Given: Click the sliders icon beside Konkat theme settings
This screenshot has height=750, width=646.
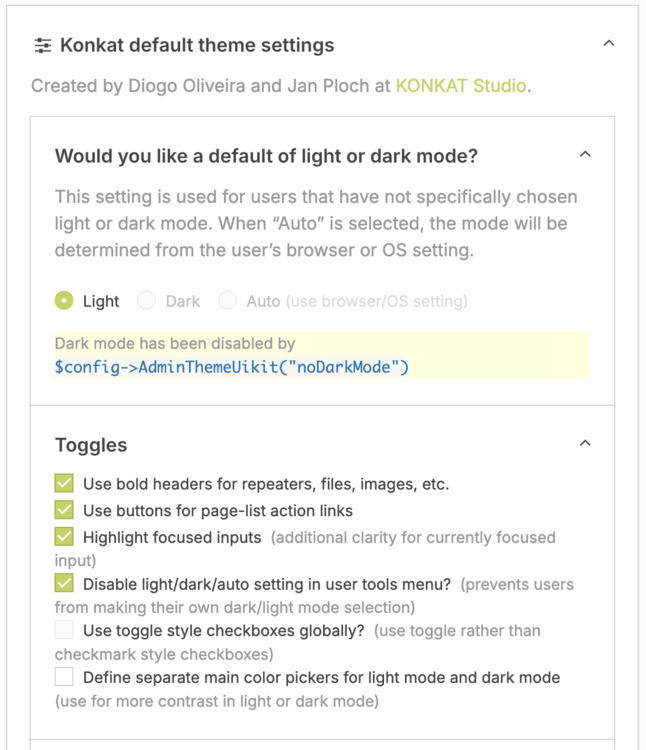Looking at the screenshot, I should pyautogui.click(x=43, y=45).
